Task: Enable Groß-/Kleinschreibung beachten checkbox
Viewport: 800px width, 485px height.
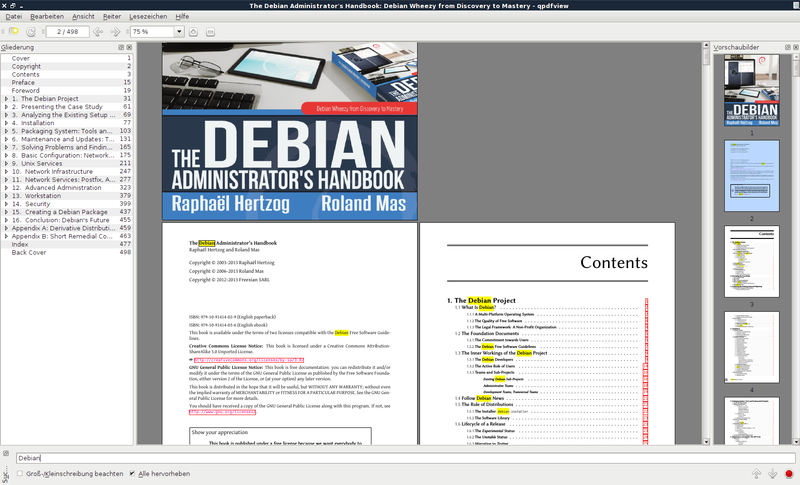Action: [x=20, y=473]
